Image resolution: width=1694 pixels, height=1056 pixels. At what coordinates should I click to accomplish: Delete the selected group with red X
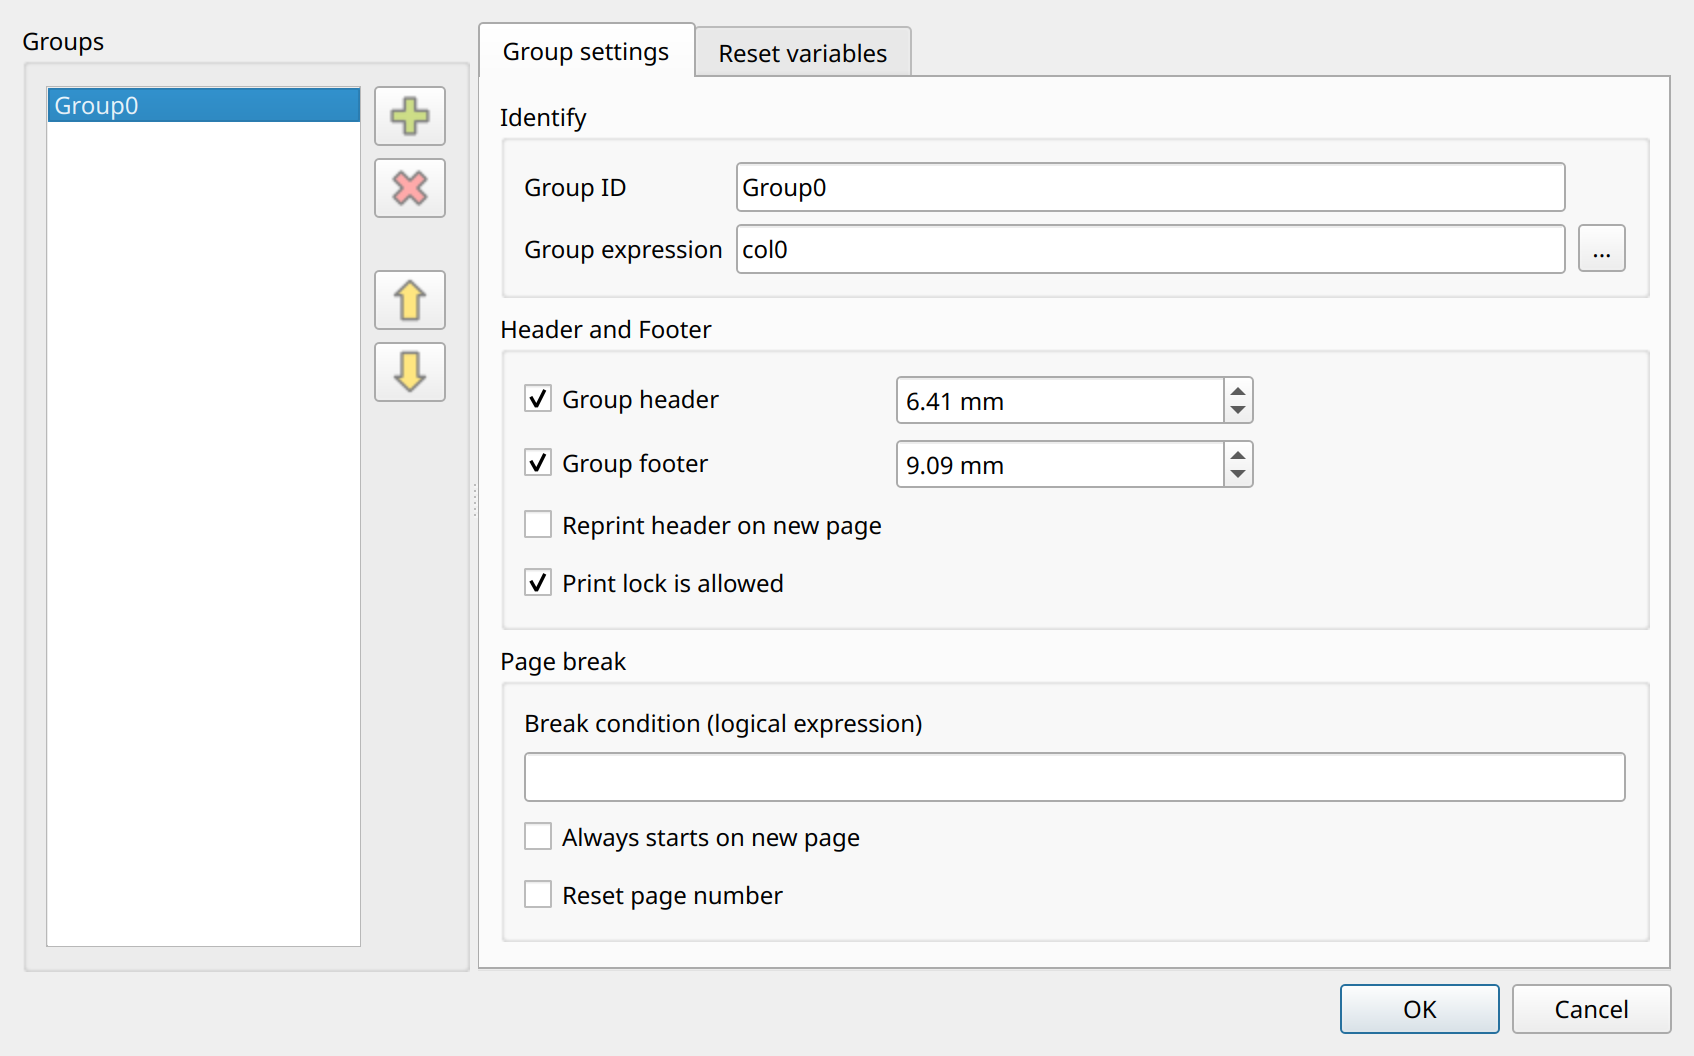(x=410, y=188)
